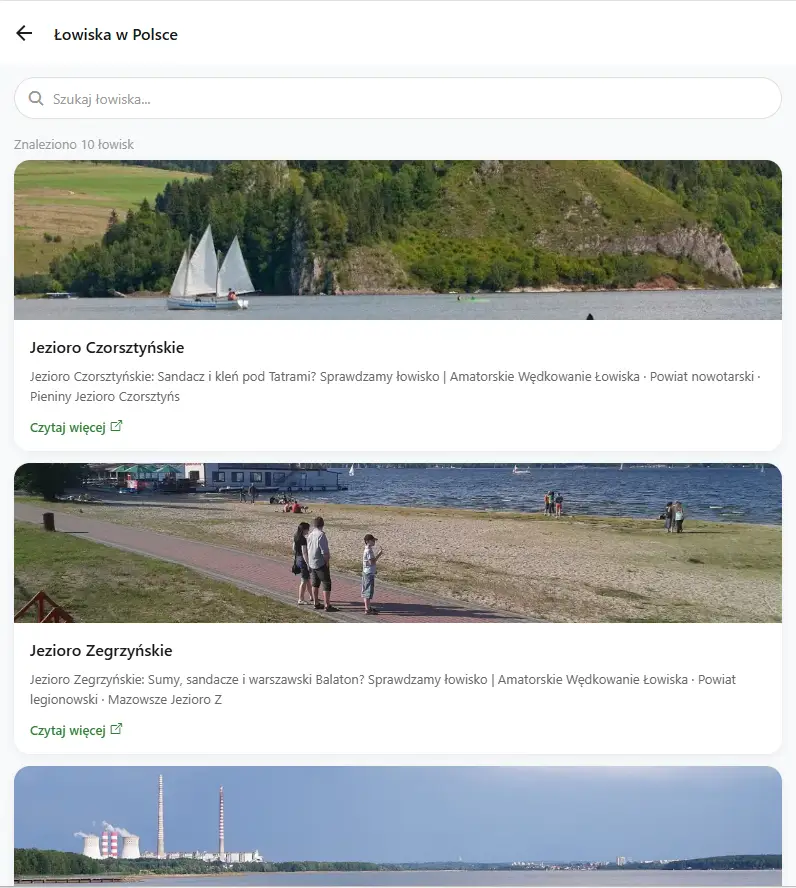Click the Łowiska w Polsce page title
796x888 pixels.
[115, 35]
